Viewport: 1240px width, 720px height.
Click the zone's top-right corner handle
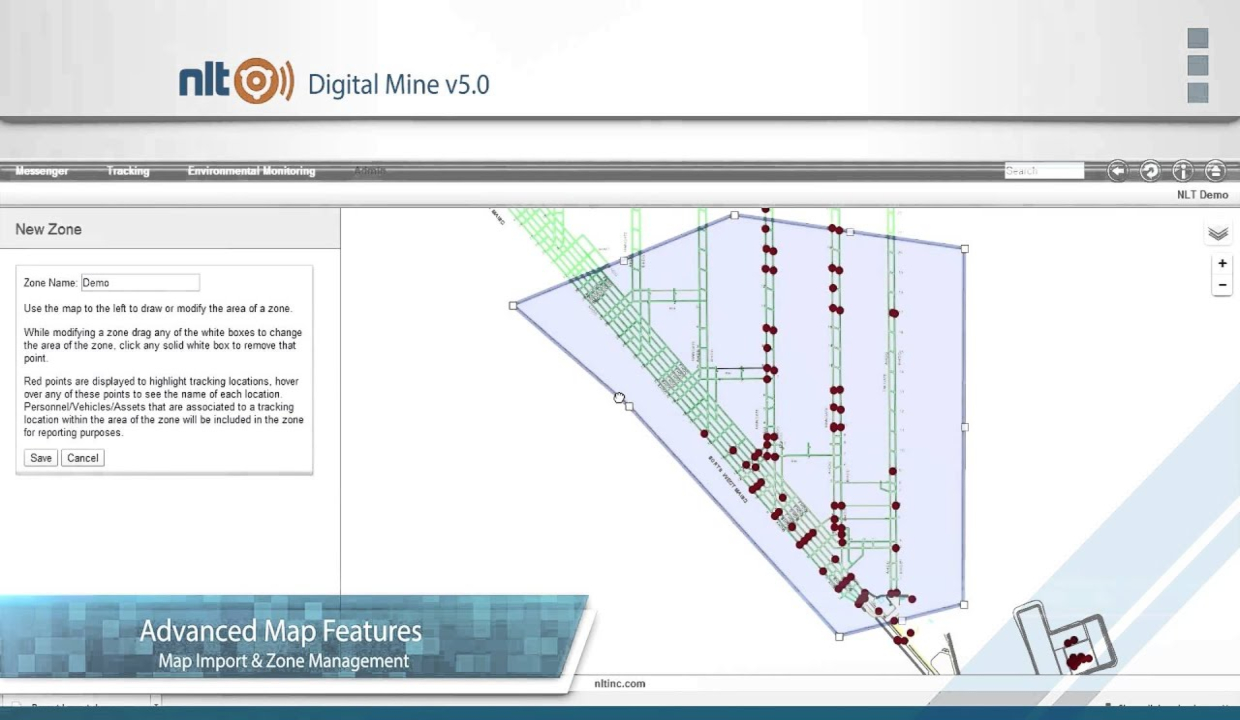965,248
